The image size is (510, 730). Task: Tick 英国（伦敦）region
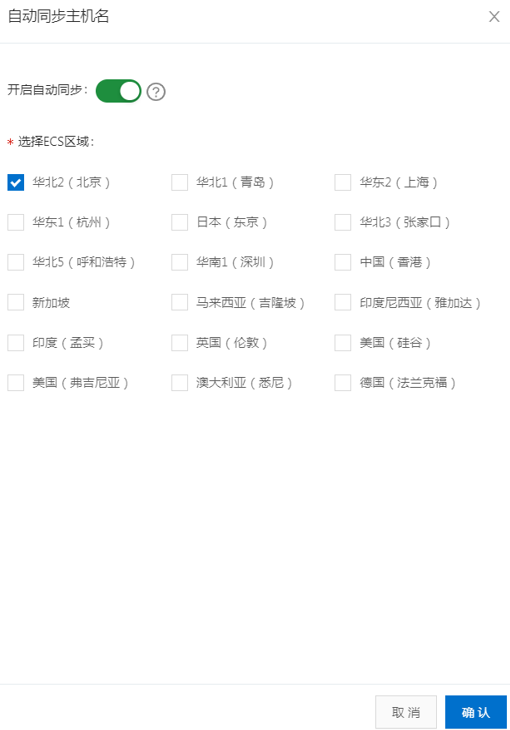tap(179, 343)
